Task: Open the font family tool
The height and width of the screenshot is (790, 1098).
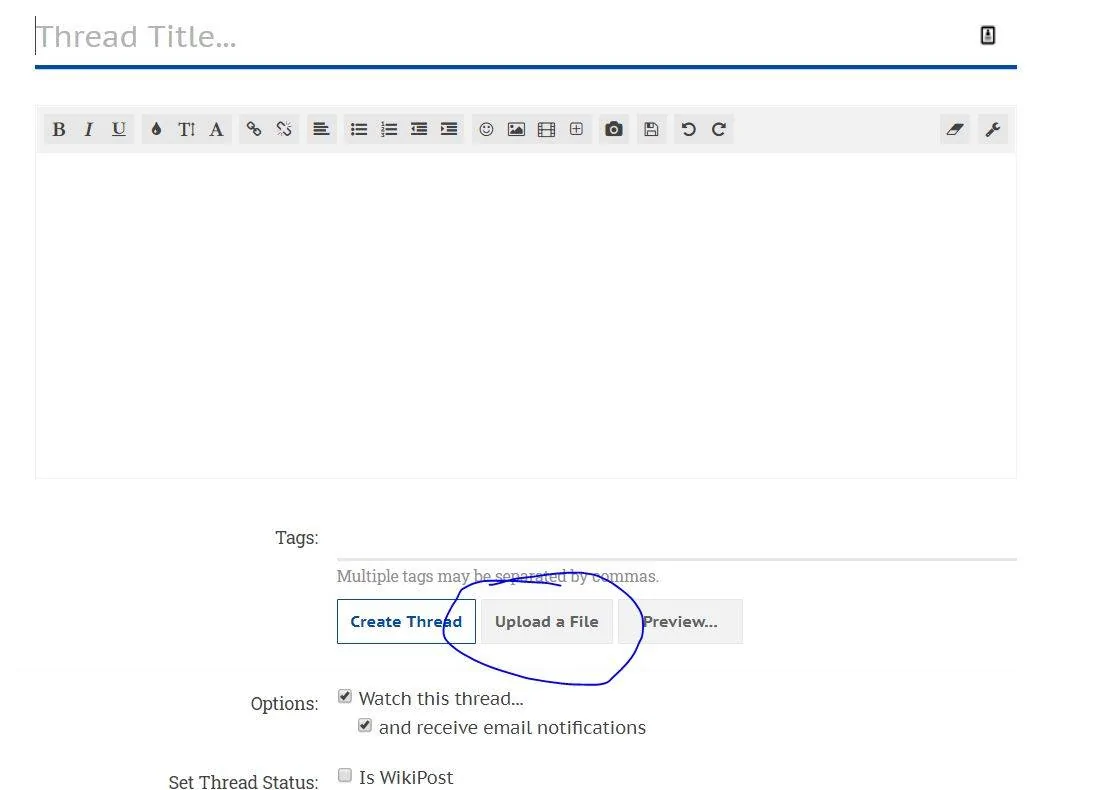Action: 216,130
